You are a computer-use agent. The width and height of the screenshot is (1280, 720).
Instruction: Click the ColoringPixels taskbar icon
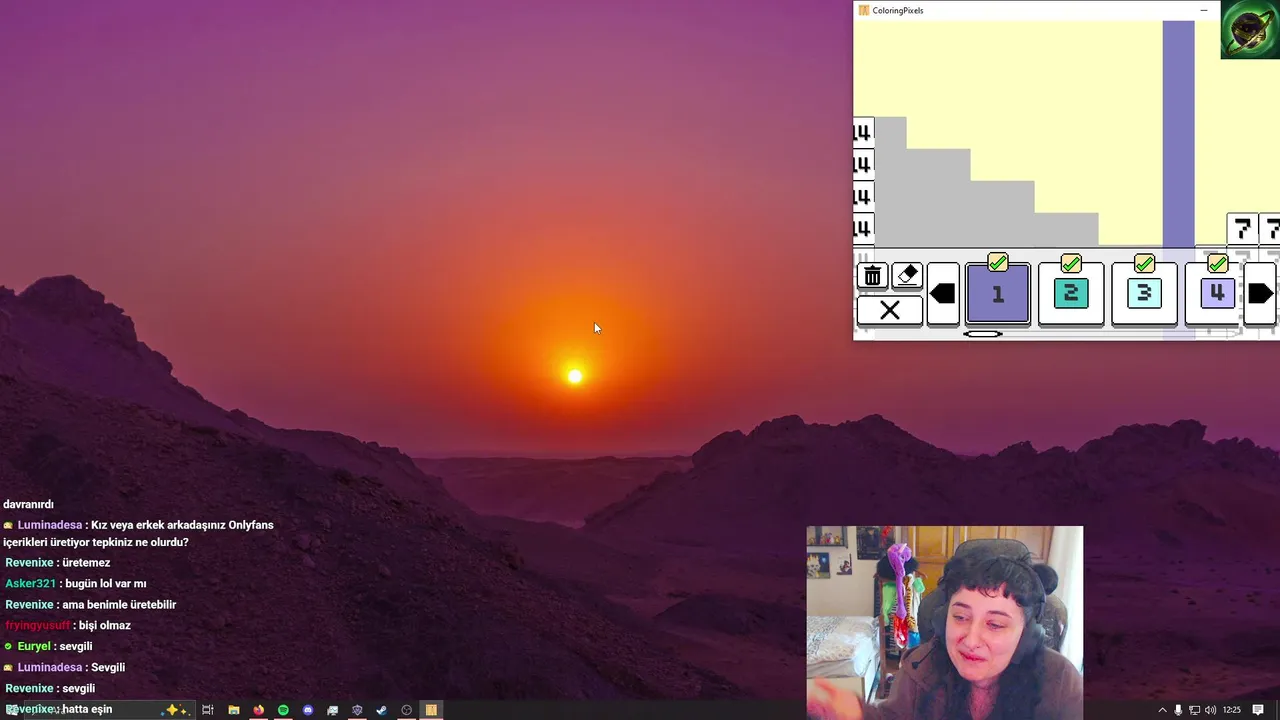[431, 710]
